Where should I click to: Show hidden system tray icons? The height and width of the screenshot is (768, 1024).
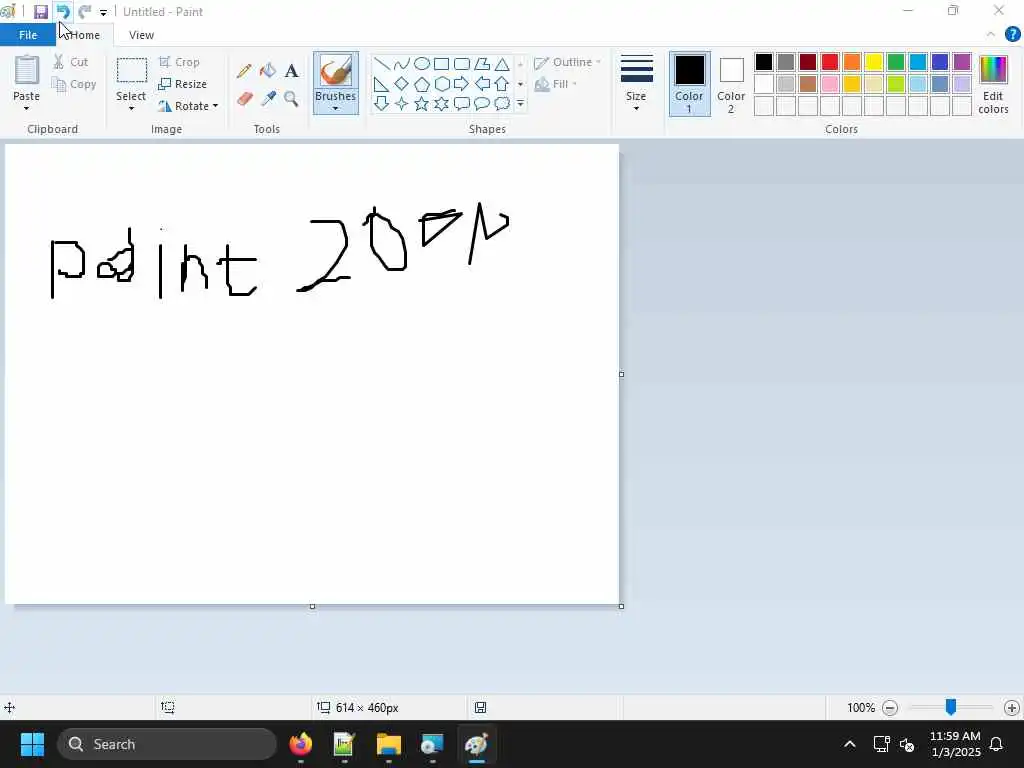850,744
